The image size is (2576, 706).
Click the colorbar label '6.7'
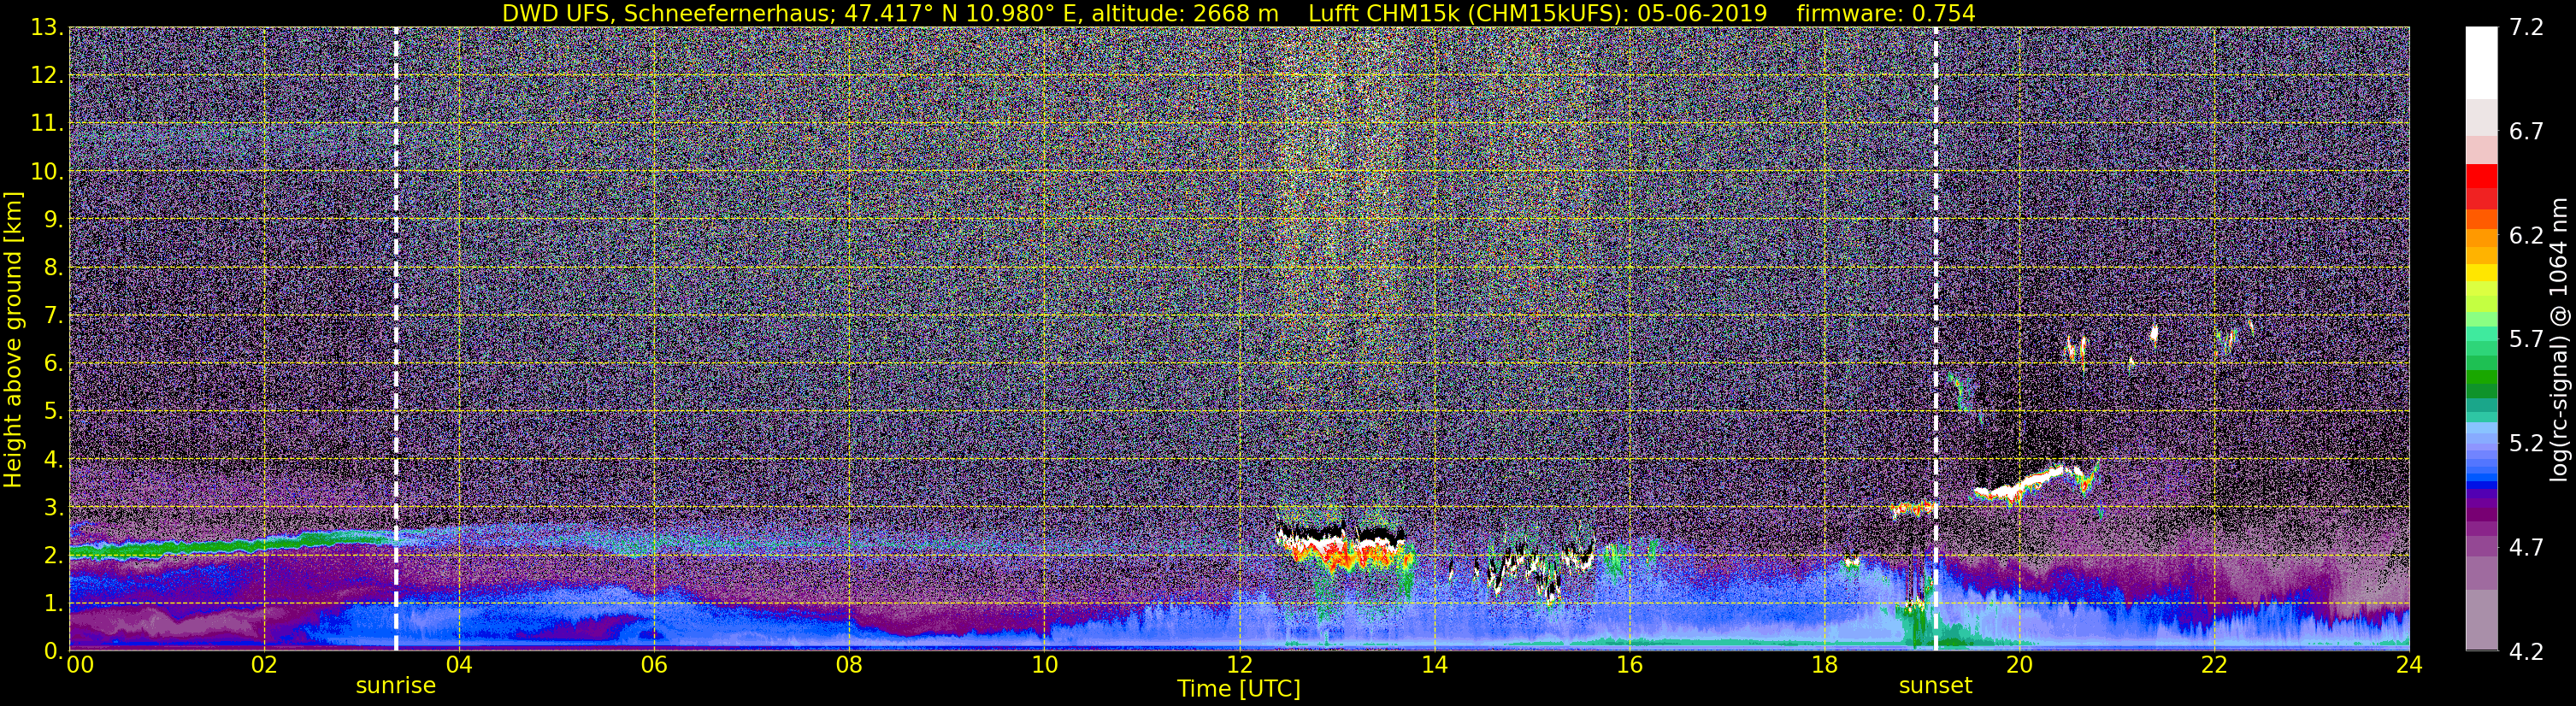2526,132
